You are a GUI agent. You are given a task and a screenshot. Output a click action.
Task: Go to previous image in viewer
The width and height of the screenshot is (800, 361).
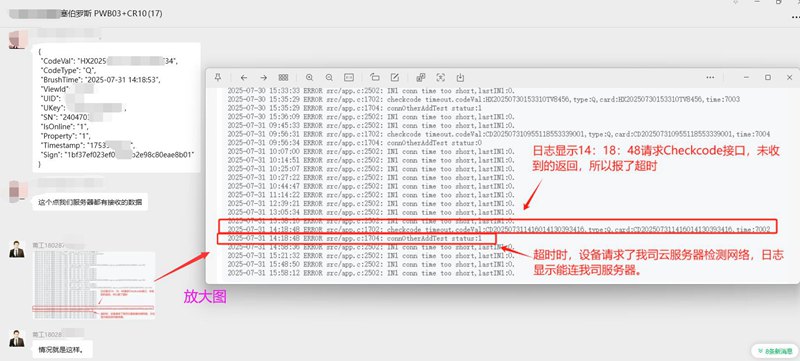243,78
